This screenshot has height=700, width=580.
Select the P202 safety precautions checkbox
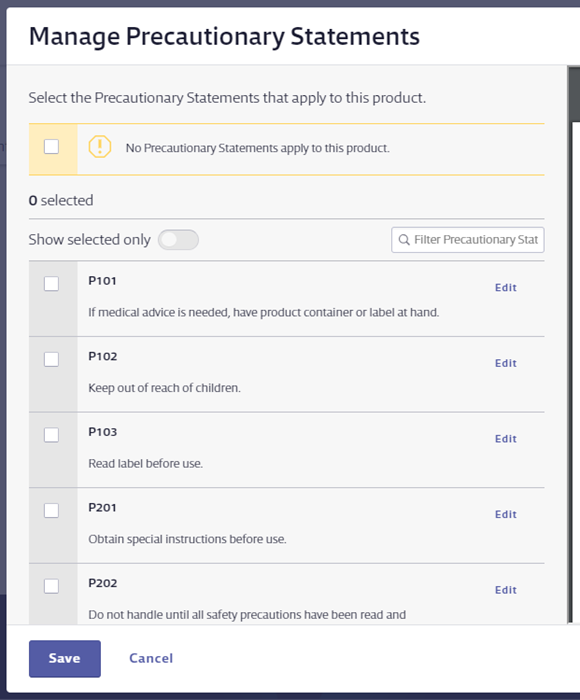pyautogui.click(x=51, y=586)
